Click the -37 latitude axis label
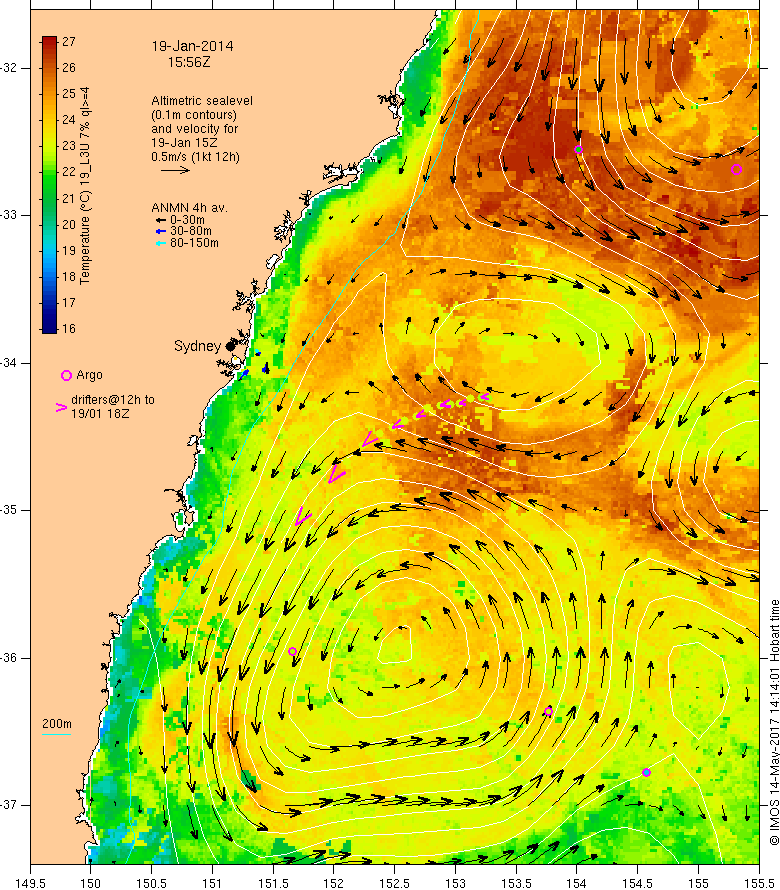This screenshot has width=780, height=890. 9,805
